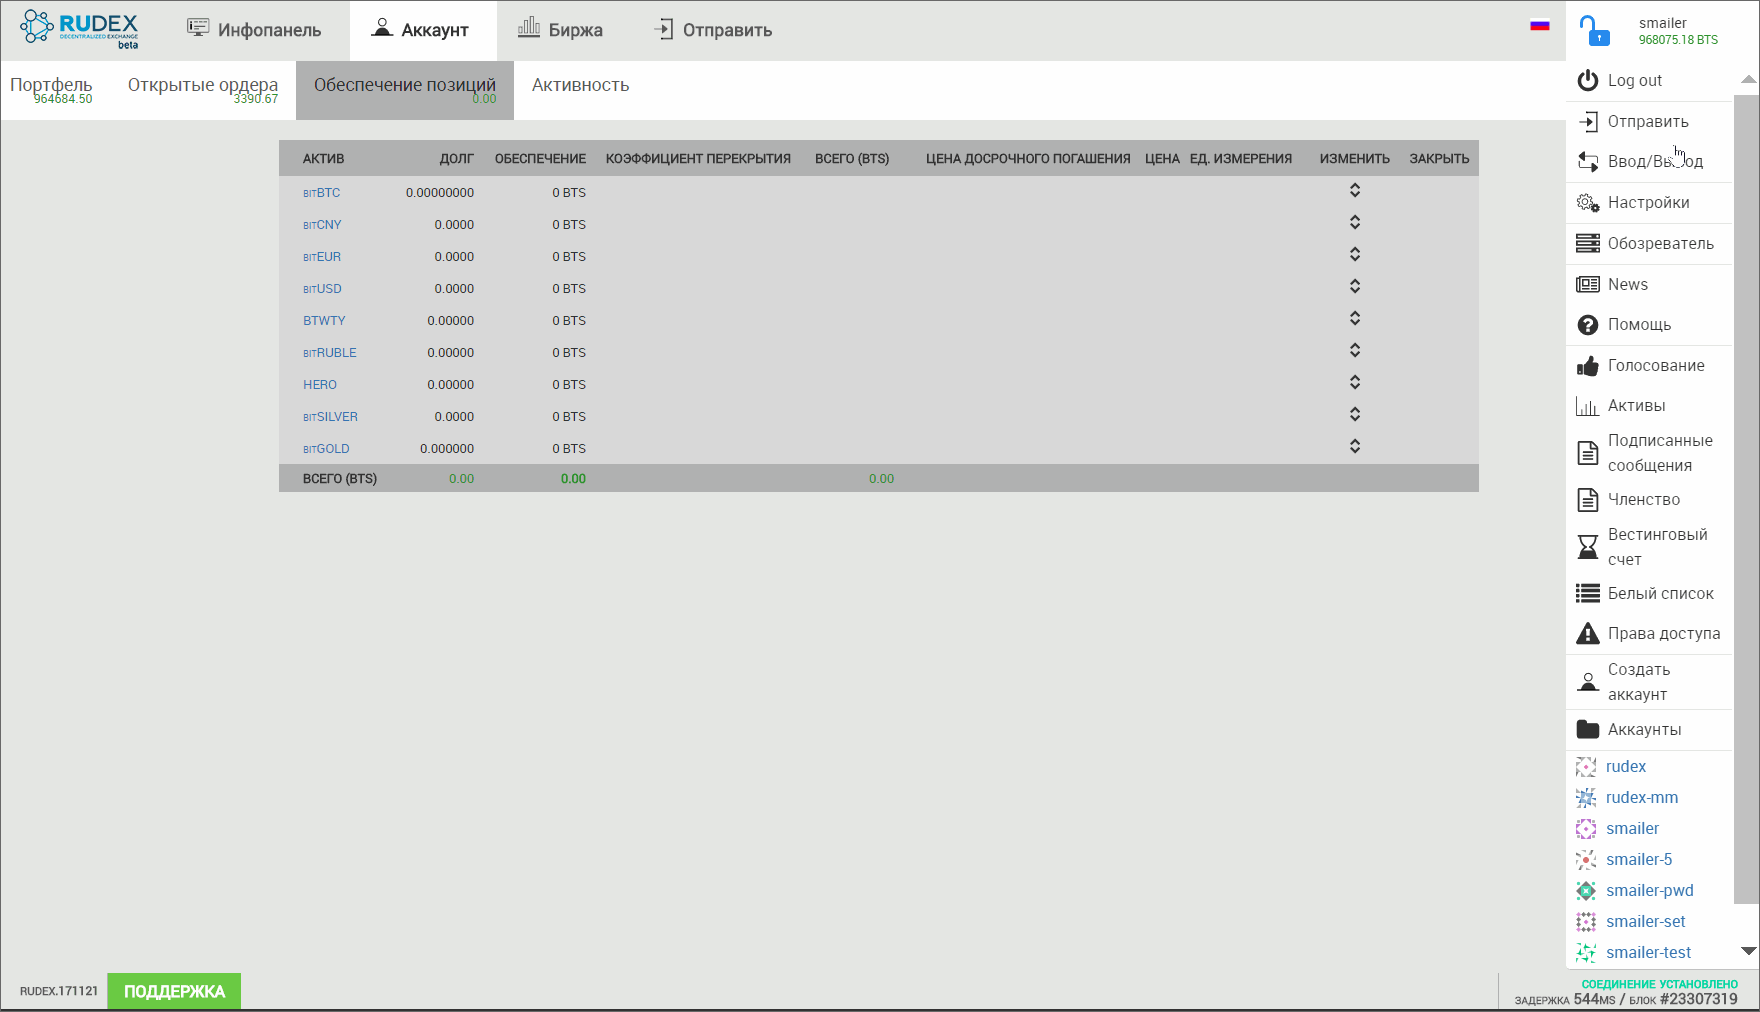Screen dimensions: 1760x1012
Task: Click the smailer-set account identicon
Action: (1586, 922)
